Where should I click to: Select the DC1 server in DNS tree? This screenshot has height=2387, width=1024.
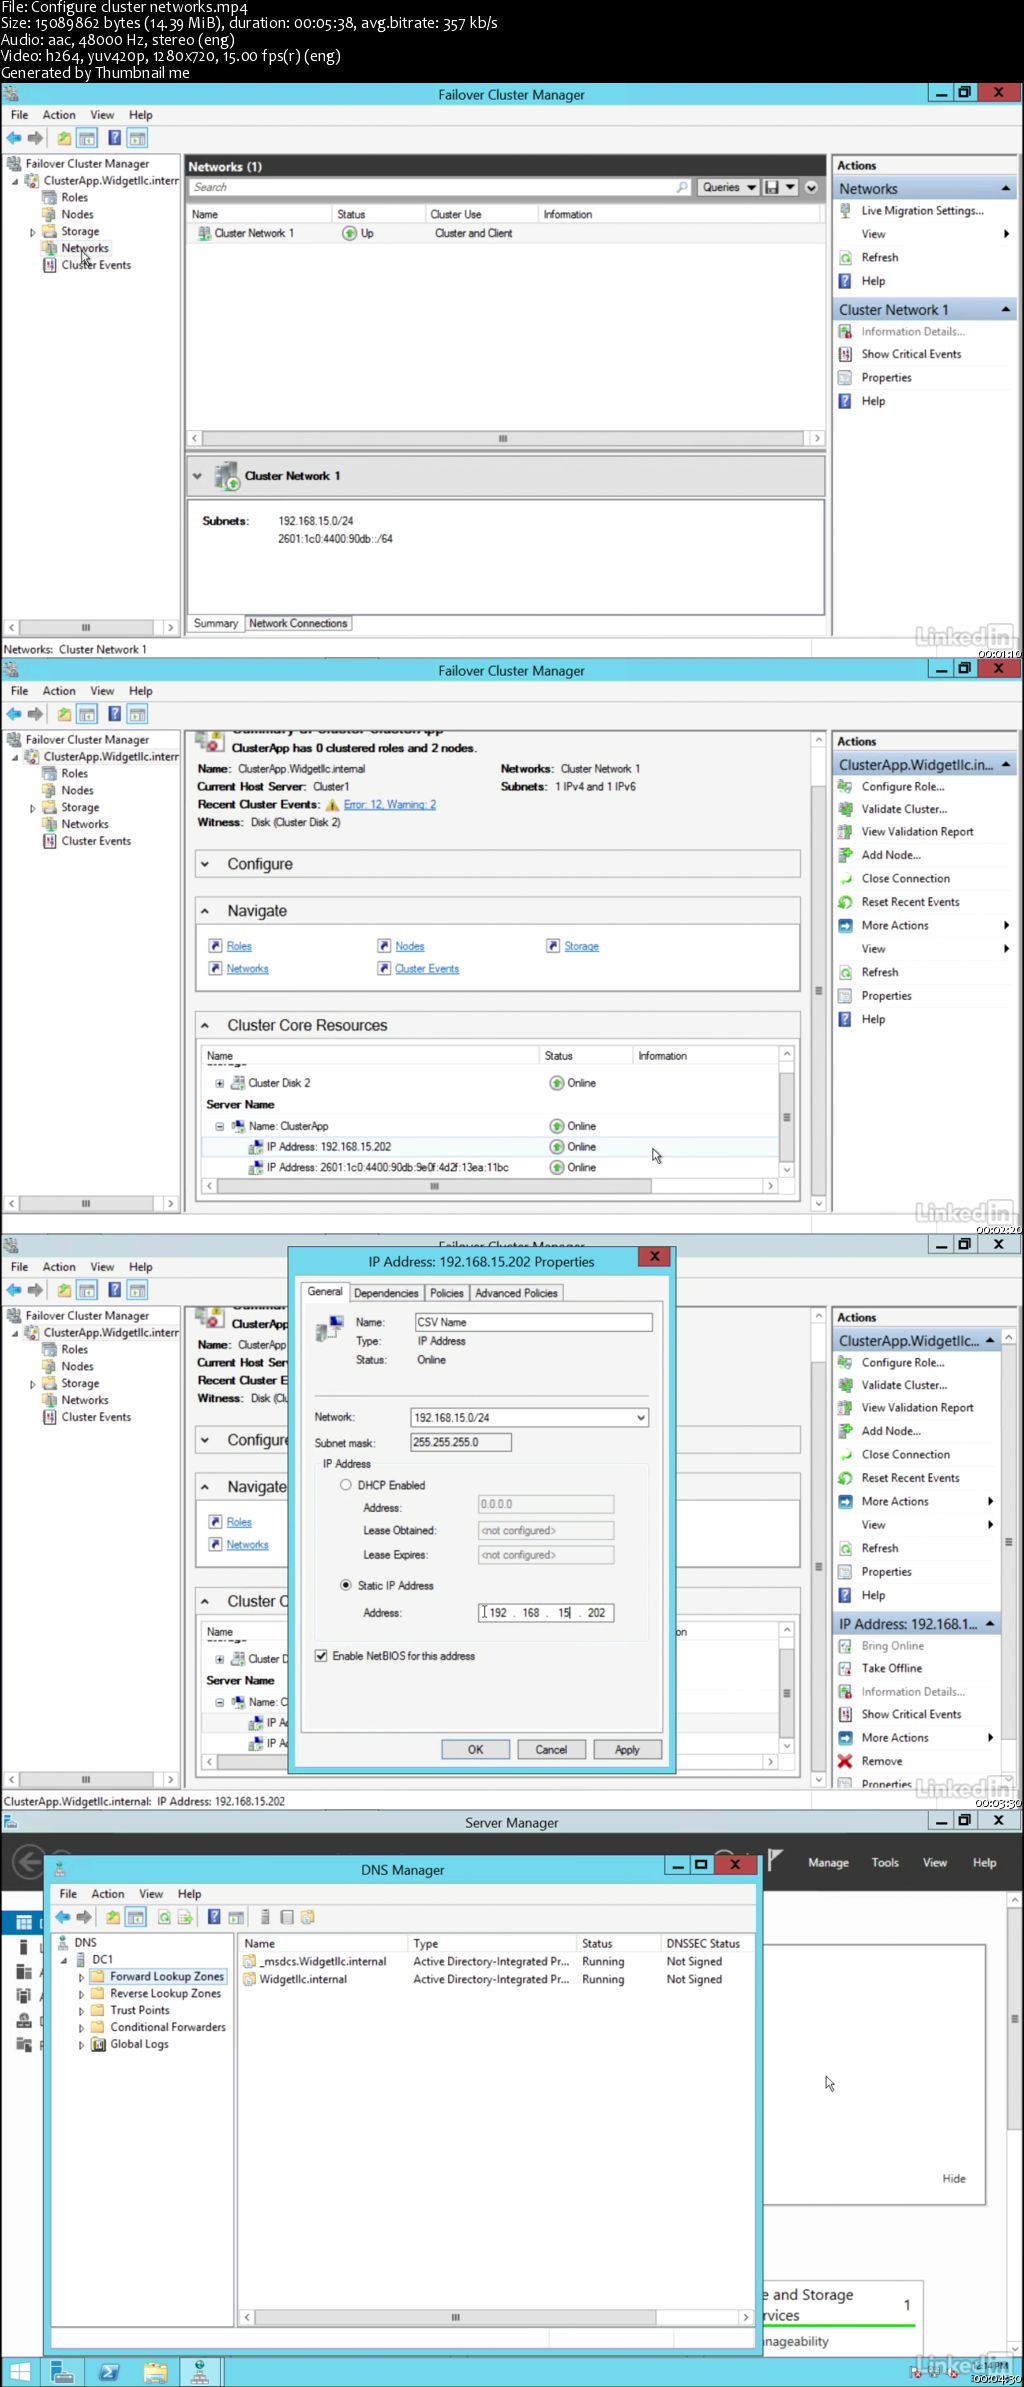[102, 1959]
